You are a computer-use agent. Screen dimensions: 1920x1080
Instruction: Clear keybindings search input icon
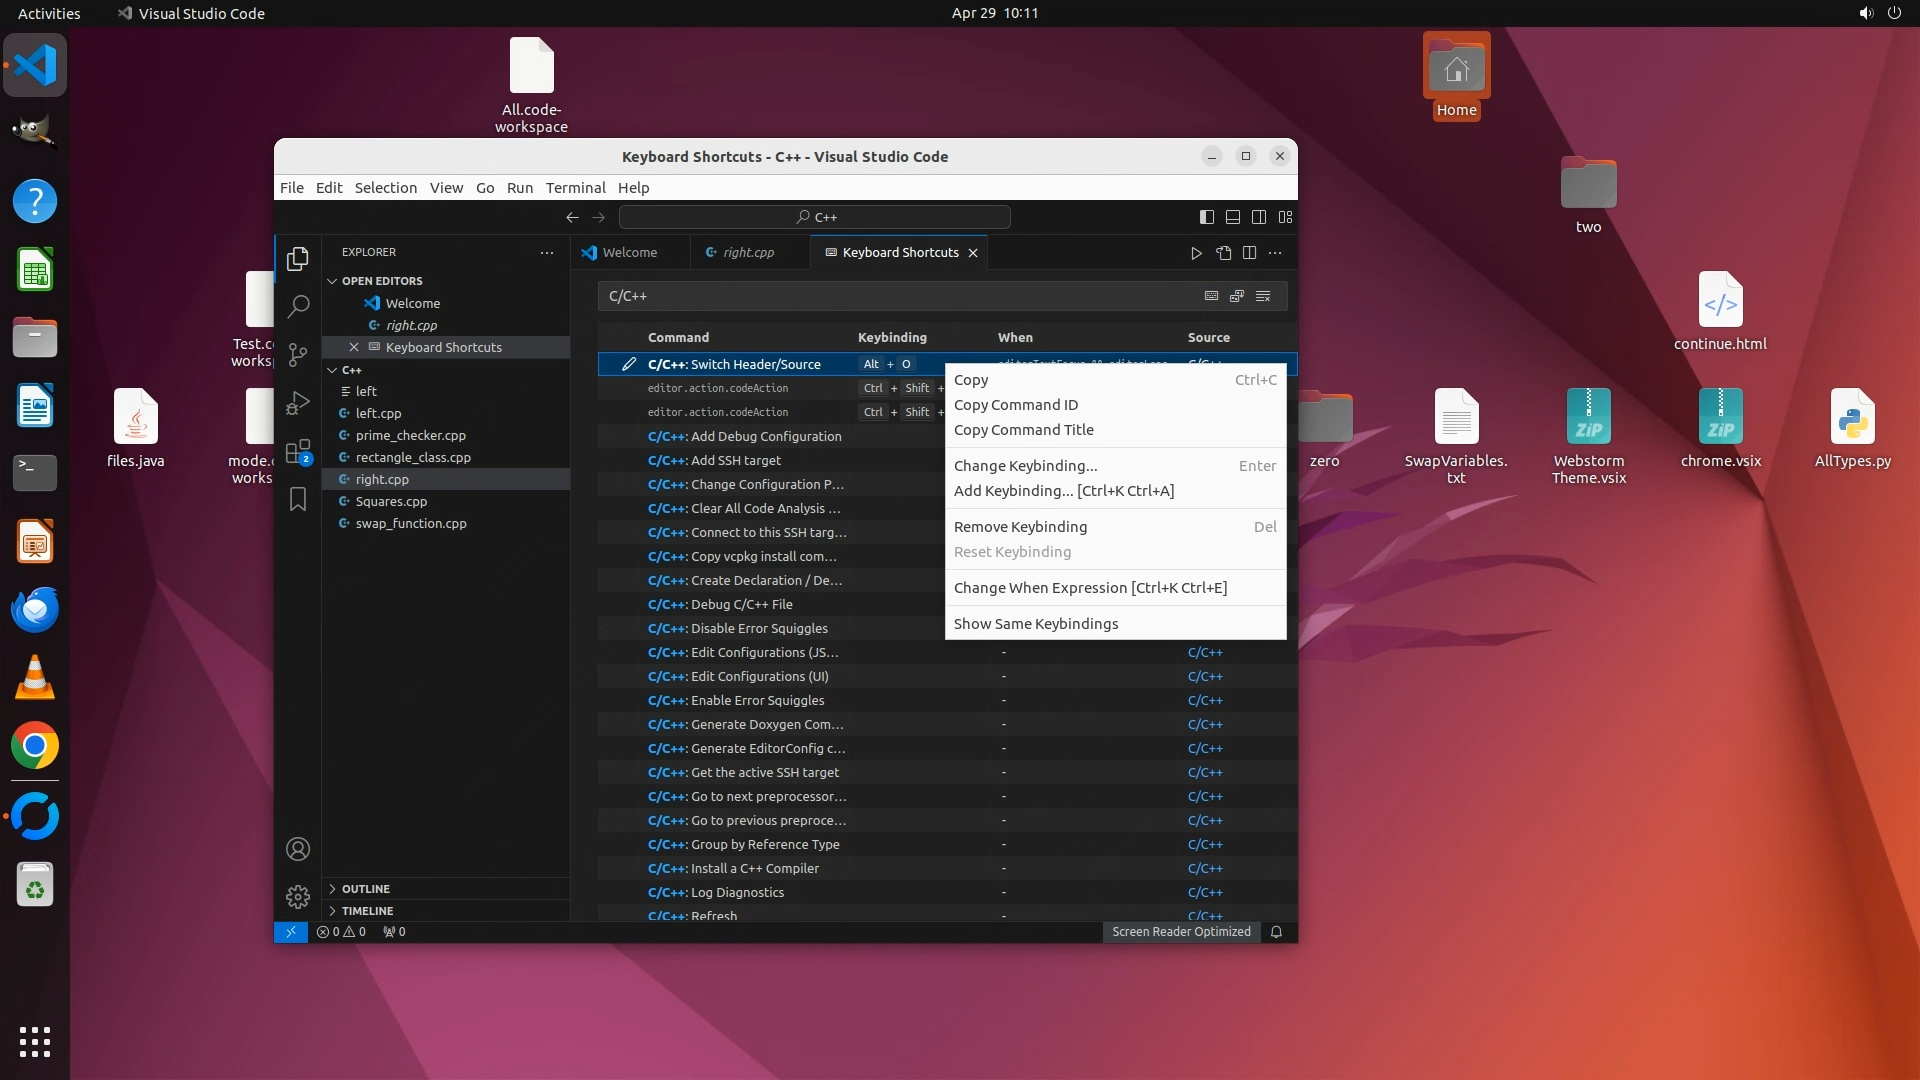(x=1263, y=296)
